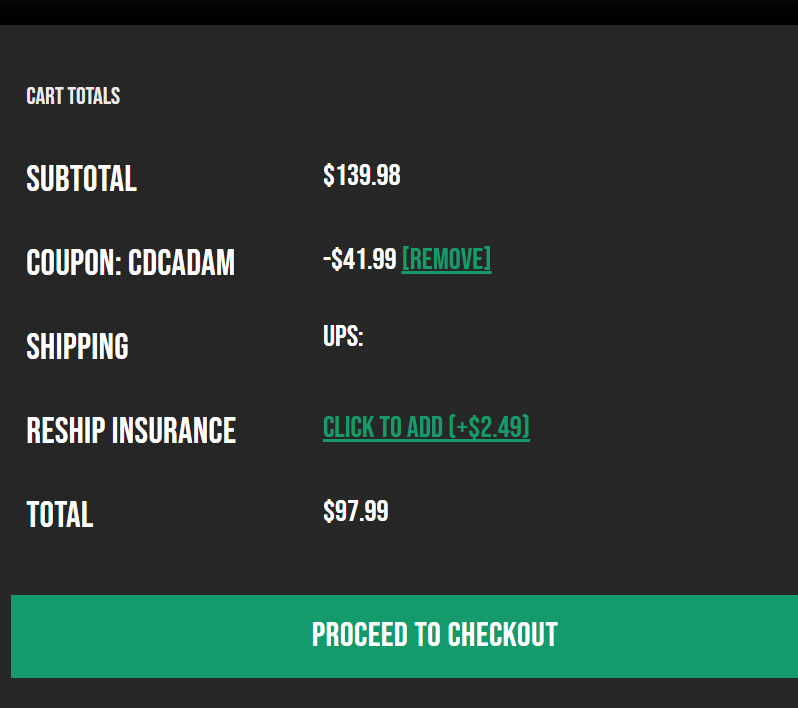This screenshot has width=798, height=708.
Task: Add reship insurance via Click to Add
Action: [426, 428]
